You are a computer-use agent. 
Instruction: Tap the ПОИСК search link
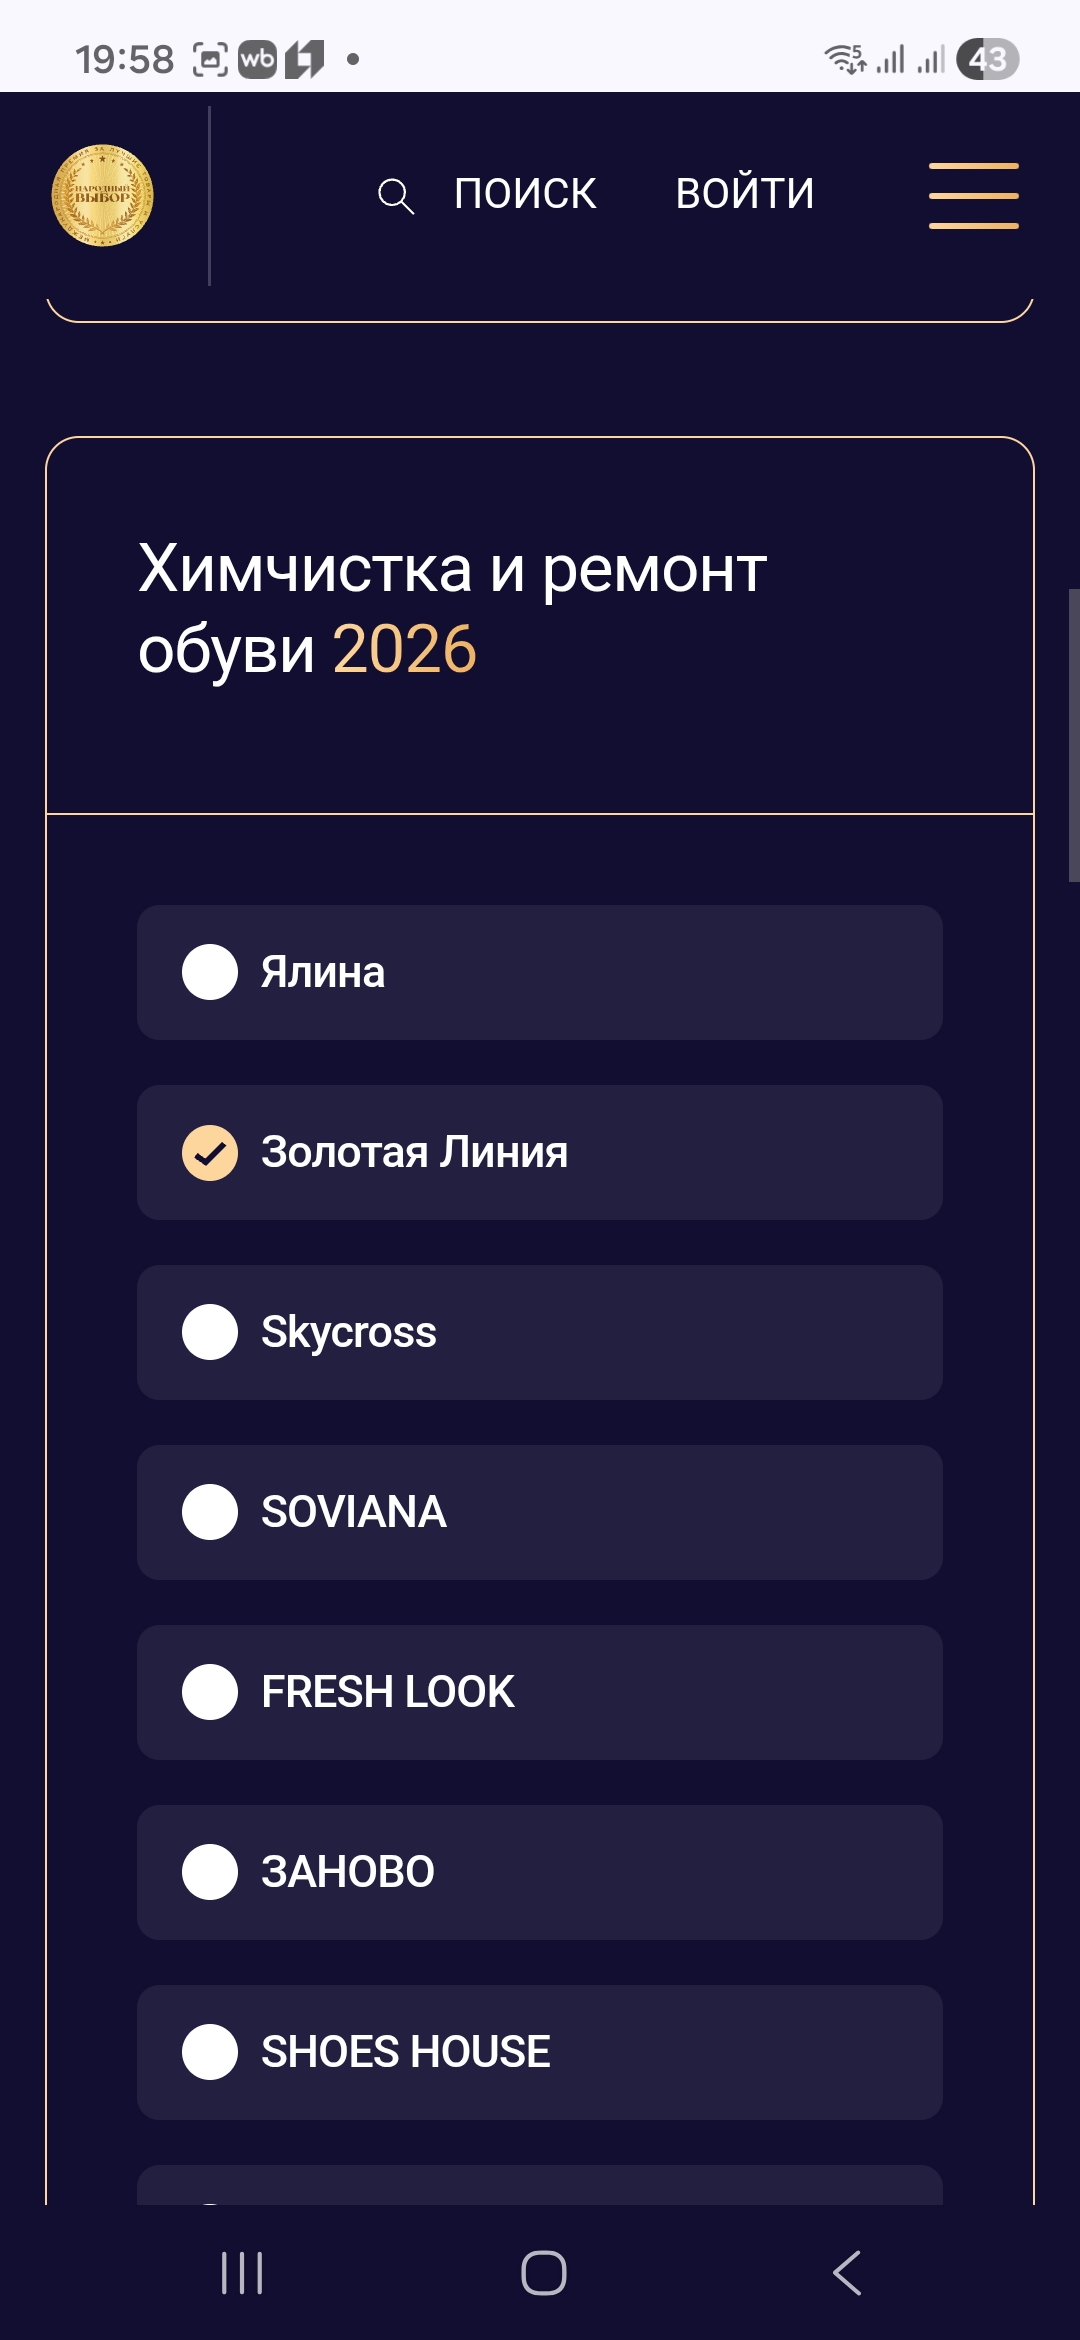point(525,194)
